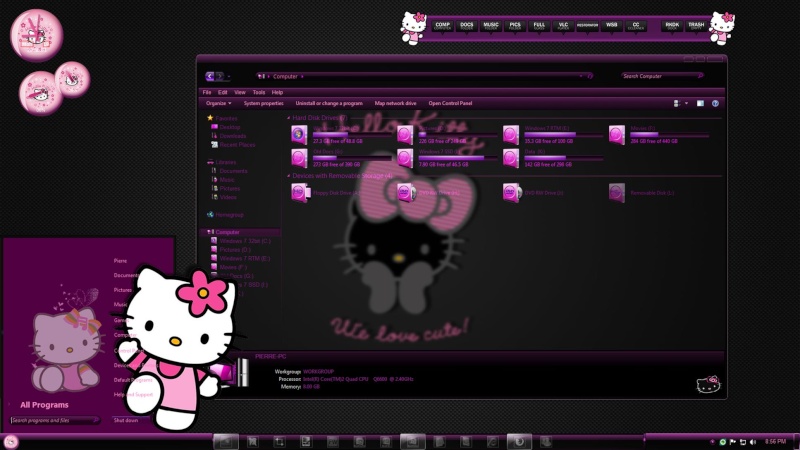The image size is (800, 450).
Task: Open the View menu
Action: [240, 92]
